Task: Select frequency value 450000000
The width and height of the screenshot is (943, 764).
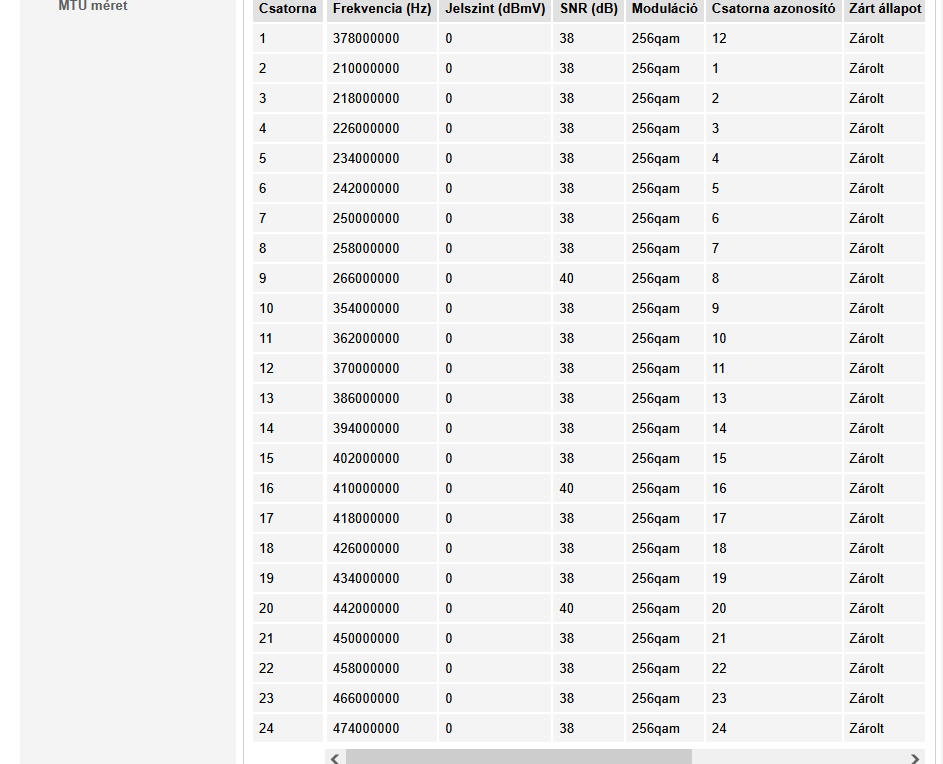Action: click(366, 638)
